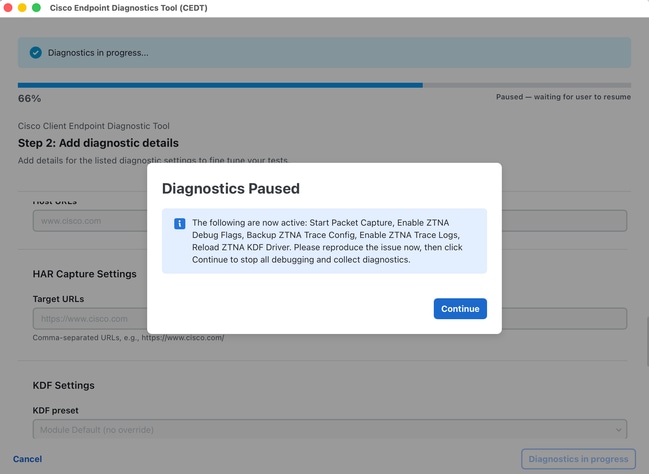The image size is (649, 474).
Task: Click the window title Cisco Endpoint Diagnostics Tool
Action: 128,8
